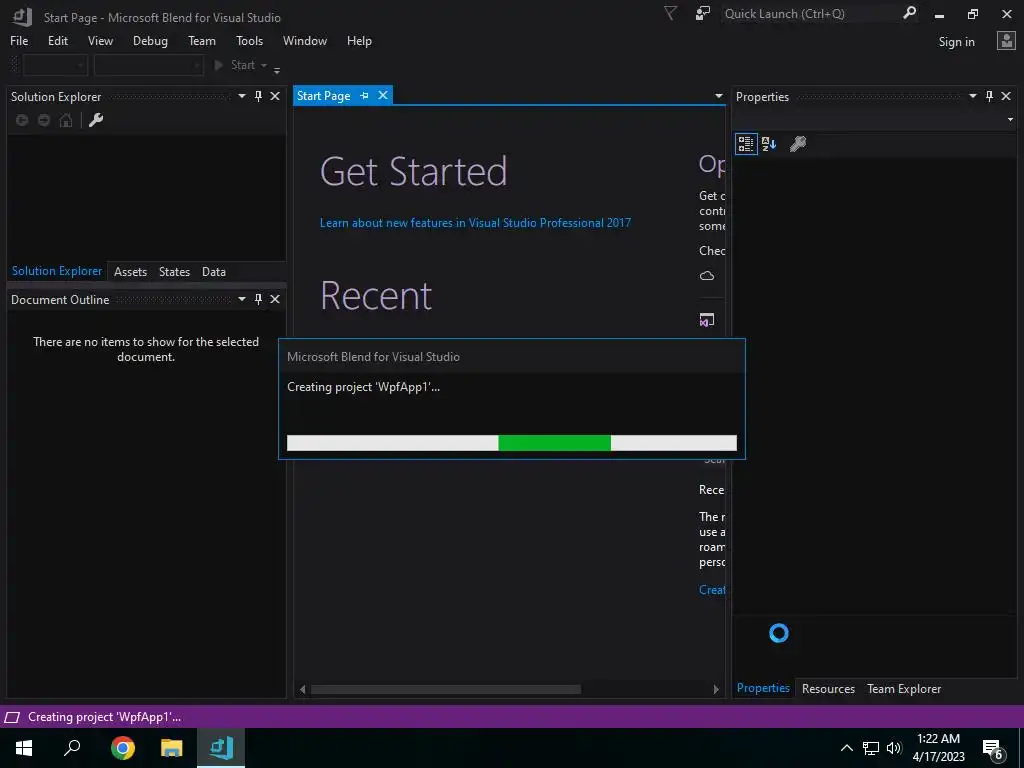
Task: Click Blend for Visual Studio taskbar icon
Action: [221, 748]
